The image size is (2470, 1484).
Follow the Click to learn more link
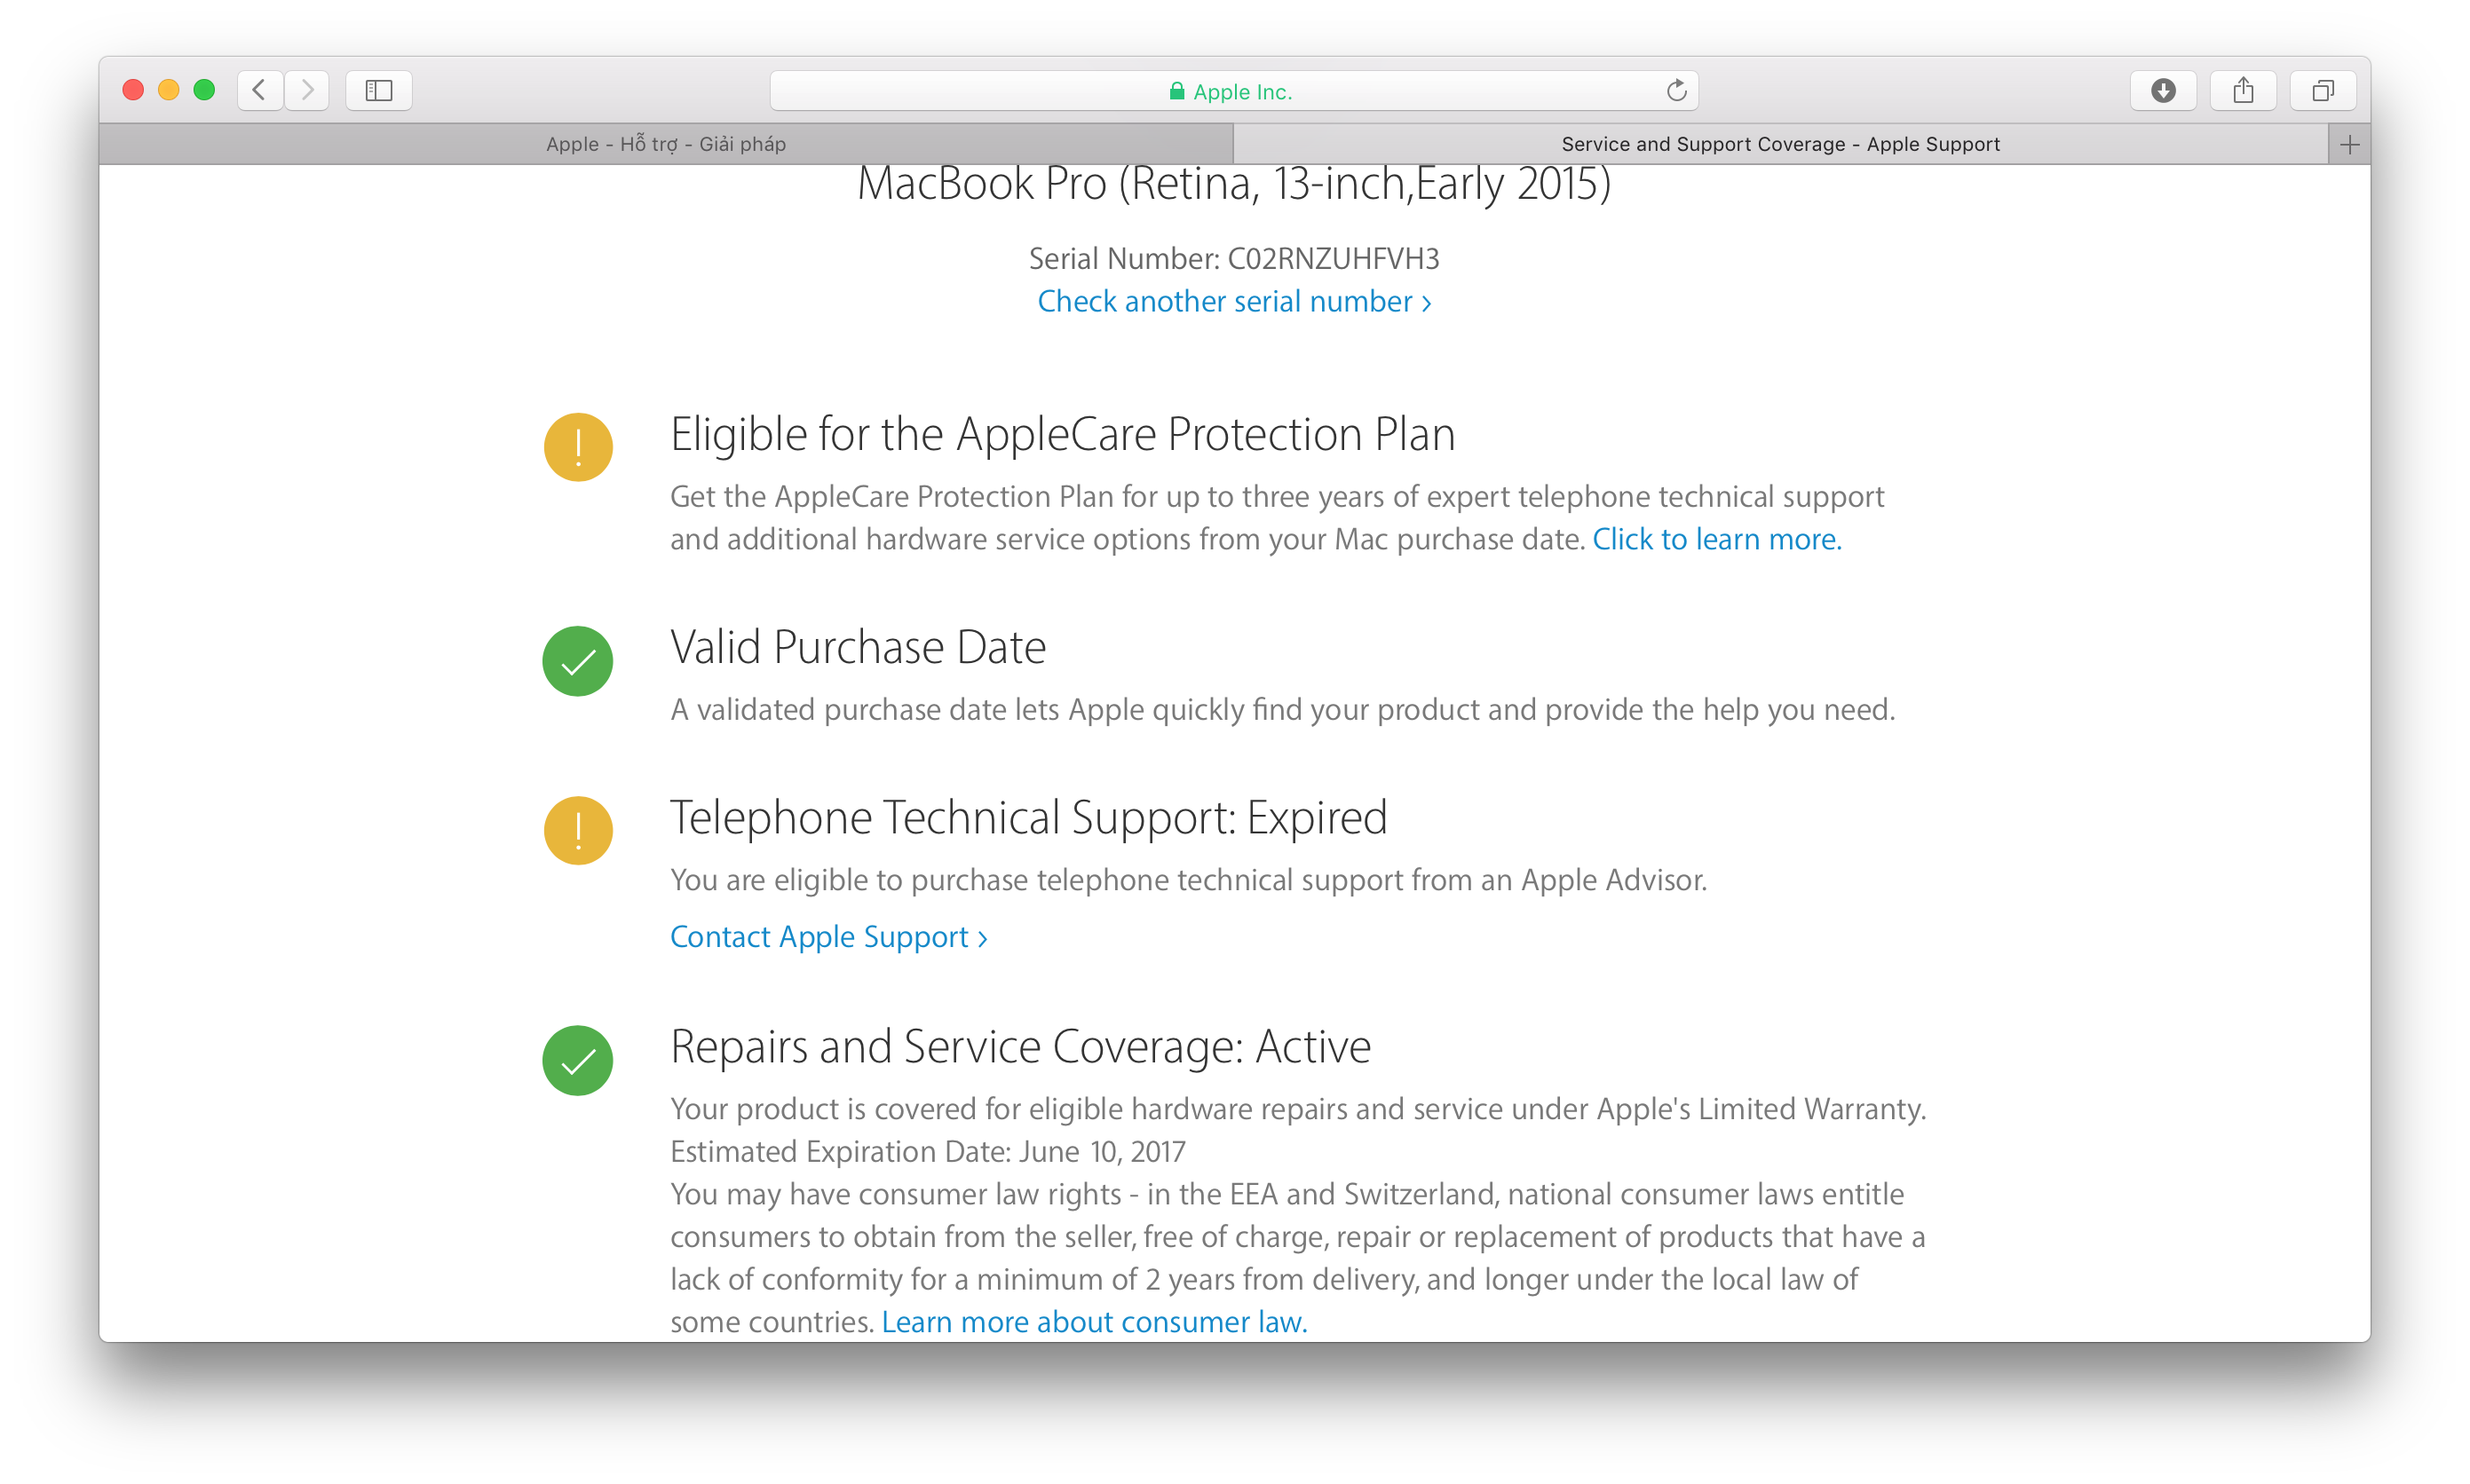[1717, 539]
